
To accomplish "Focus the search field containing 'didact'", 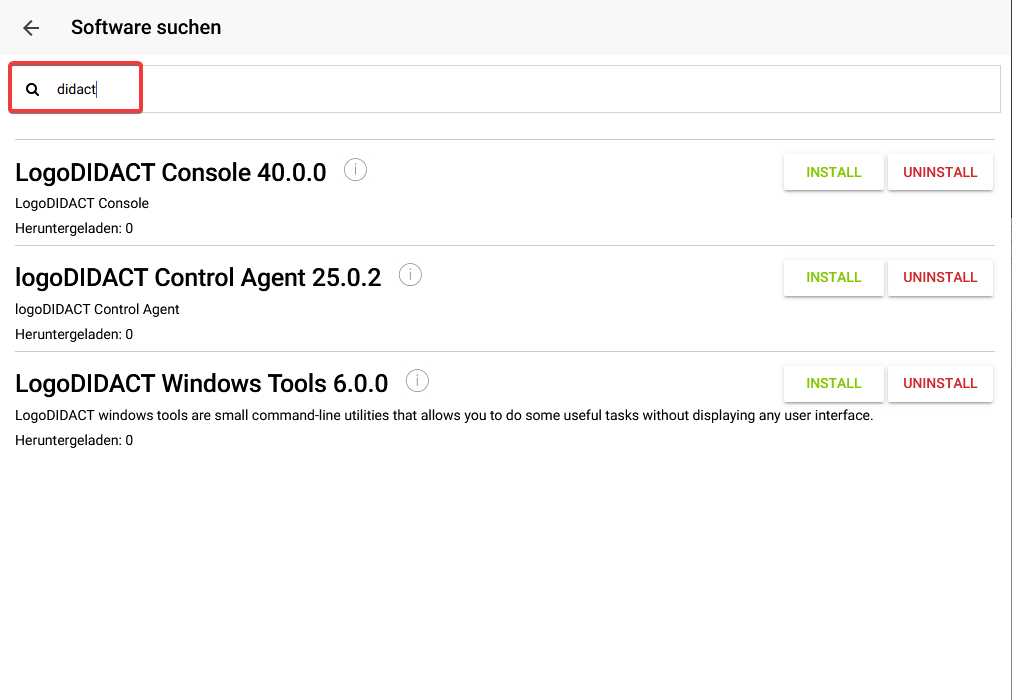I will [506, 89].
